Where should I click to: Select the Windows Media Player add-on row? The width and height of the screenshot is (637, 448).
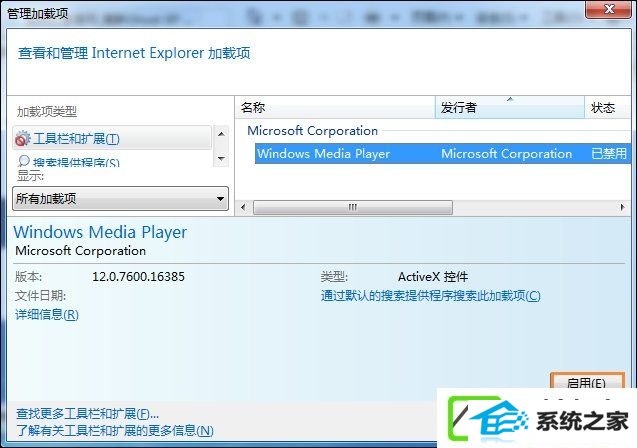coord(443,154)
